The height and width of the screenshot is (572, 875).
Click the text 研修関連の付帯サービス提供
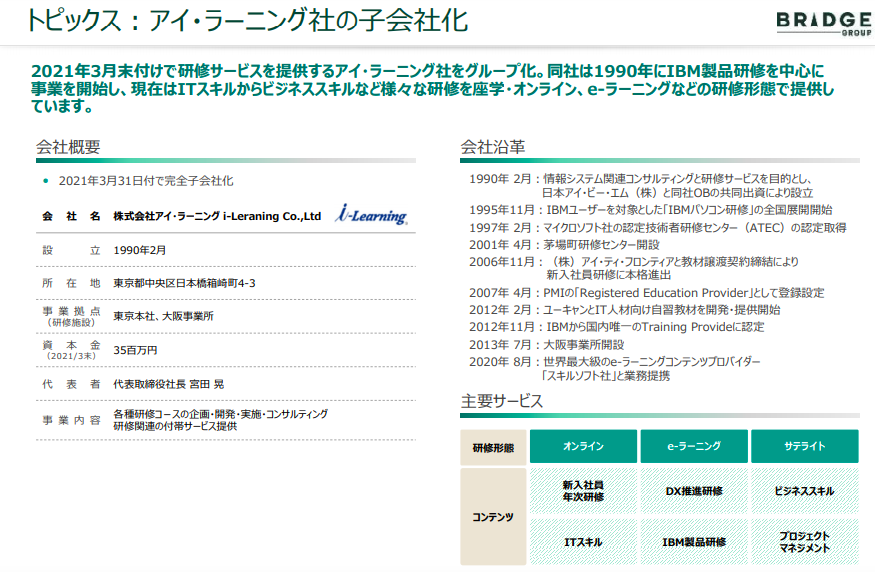click(175, 426)
